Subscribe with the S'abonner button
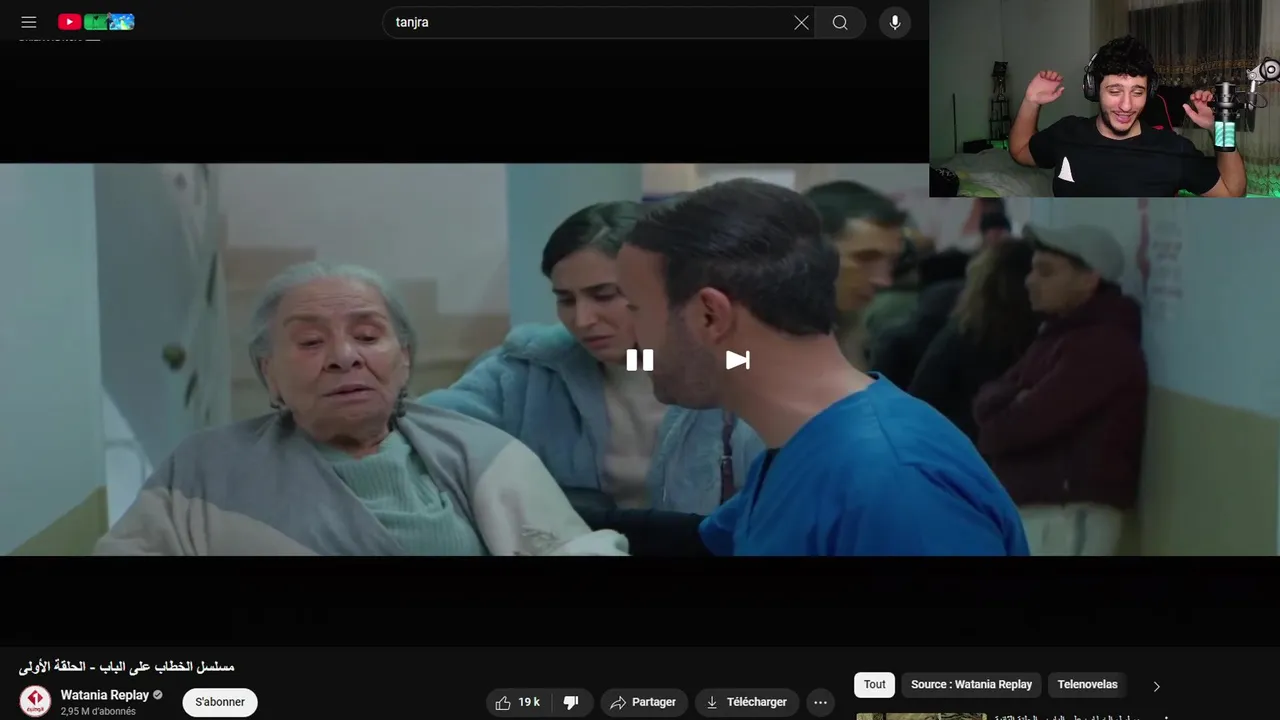 [x=220, y=702]
